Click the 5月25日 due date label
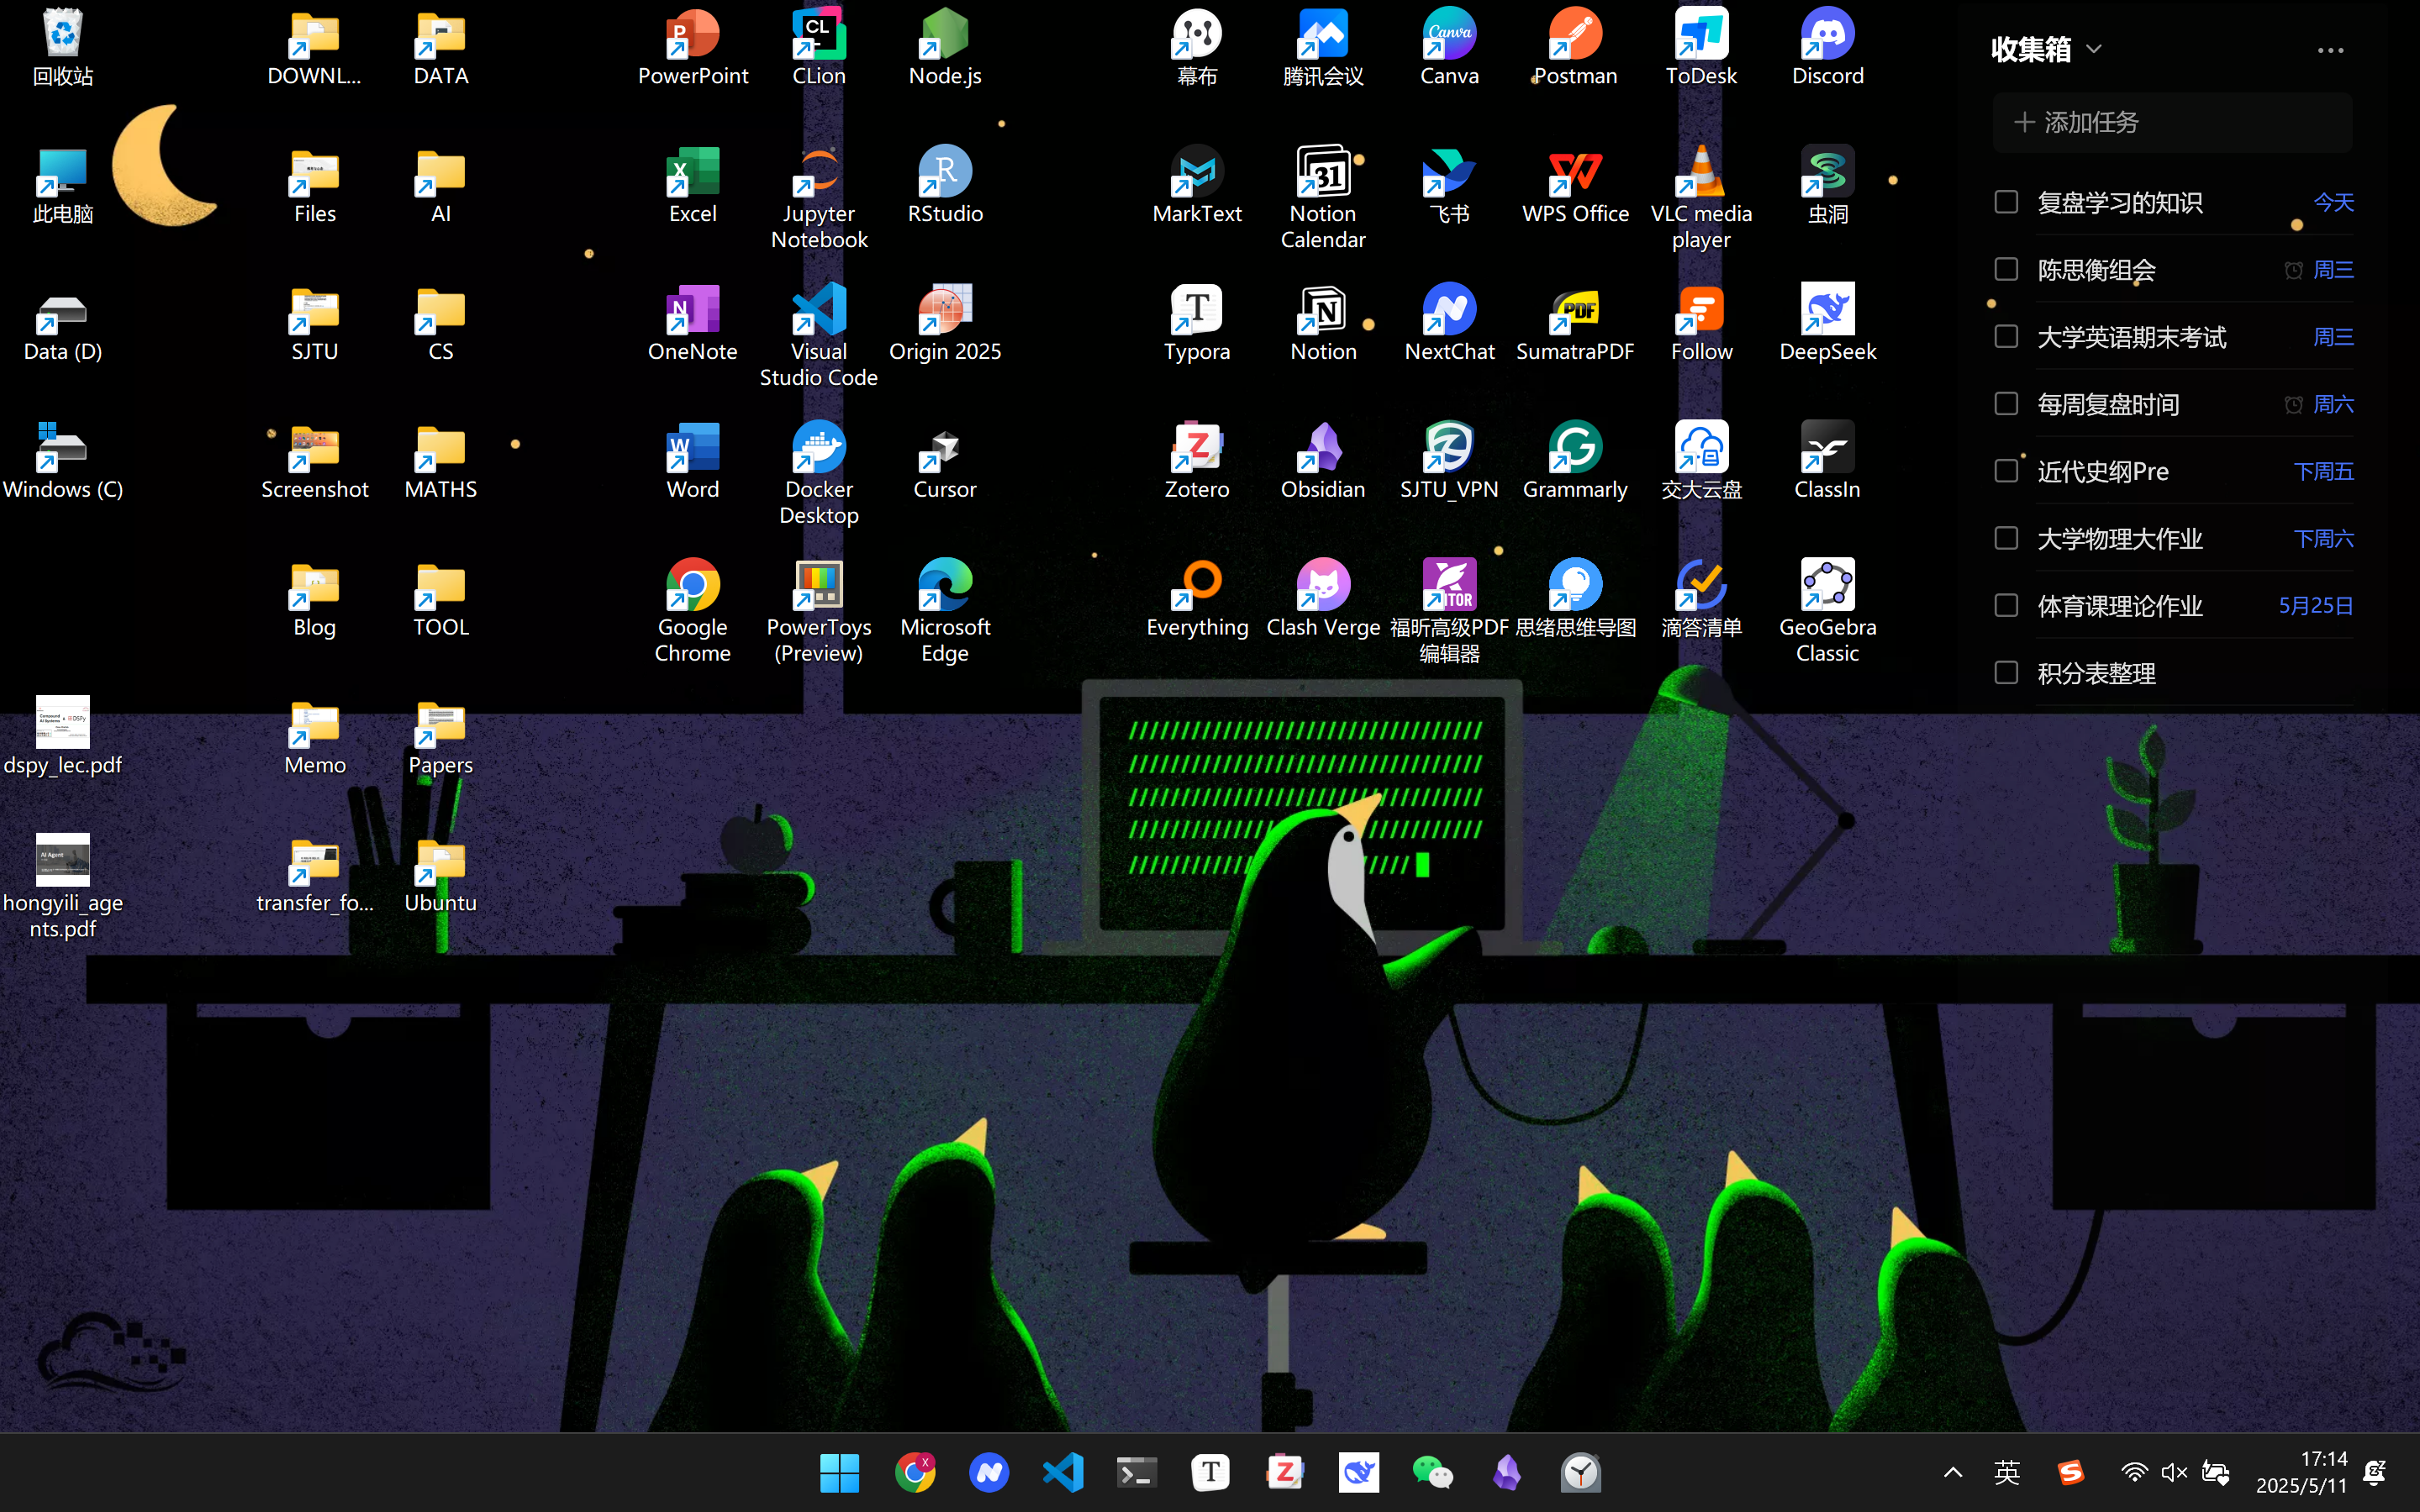Image resolution: width=2420 pixels, height=1512 pixels. [x=2315, y=605]
